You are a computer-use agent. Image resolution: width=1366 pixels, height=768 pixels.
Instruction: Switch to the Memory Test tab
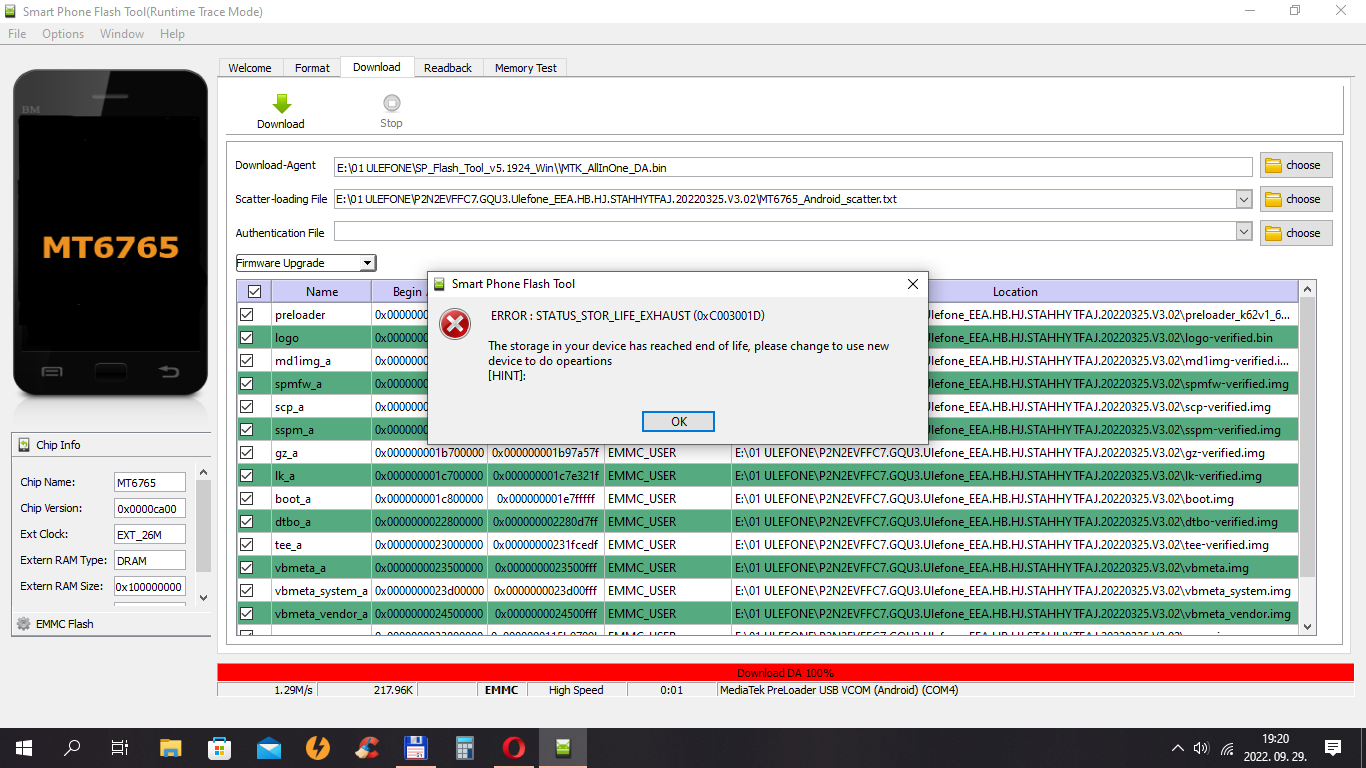click(526, 68)
